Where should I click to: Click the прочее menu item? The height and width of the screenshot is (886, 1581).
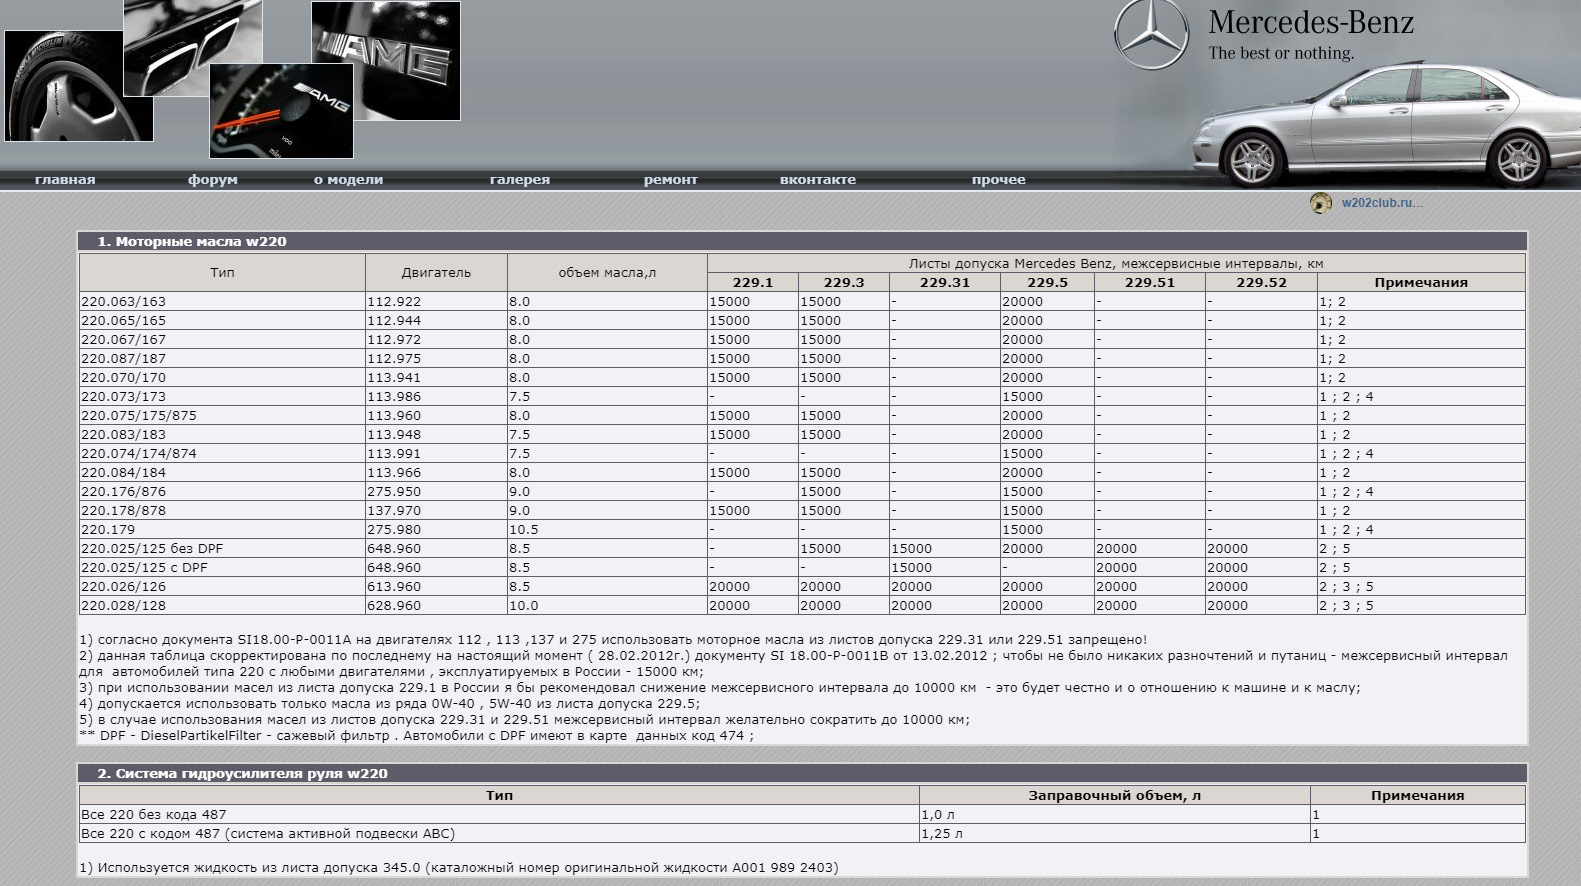[x=999, y=180]
